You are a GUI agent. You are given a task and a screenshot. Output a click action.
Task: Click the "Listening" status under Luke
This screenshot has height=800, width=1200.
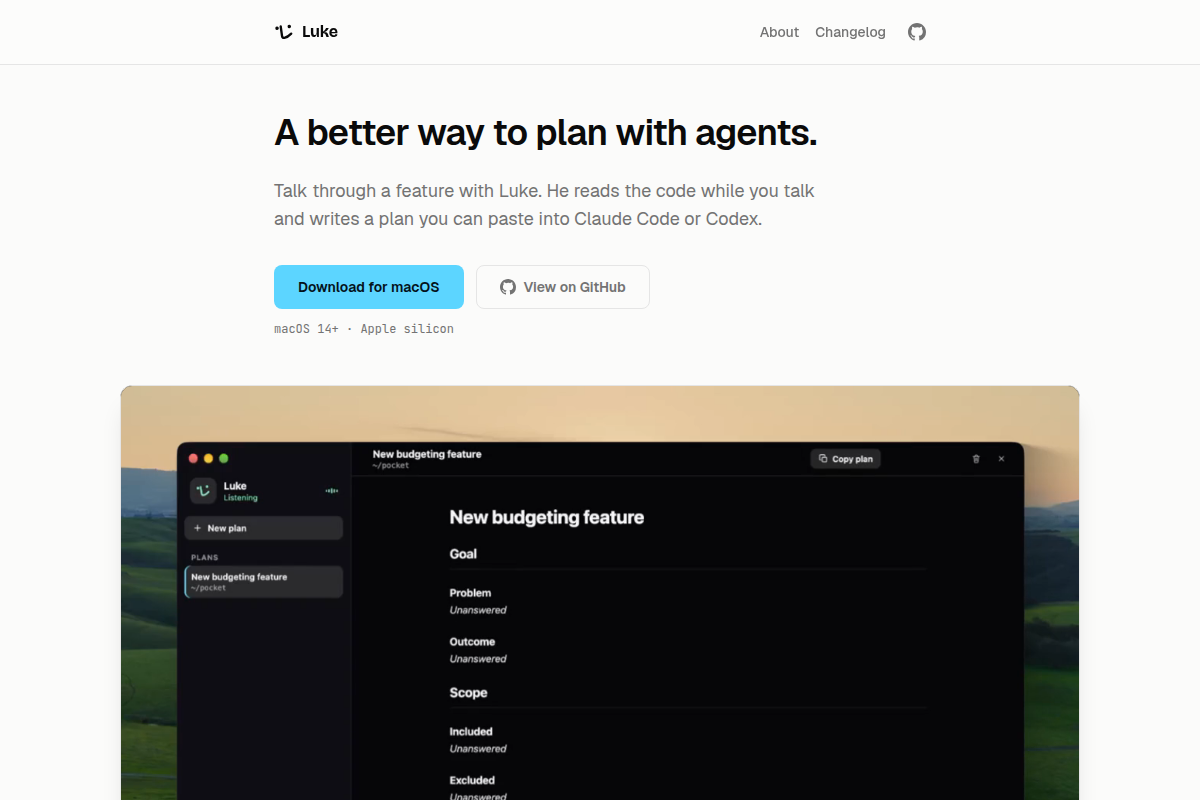tap(240, 498)
